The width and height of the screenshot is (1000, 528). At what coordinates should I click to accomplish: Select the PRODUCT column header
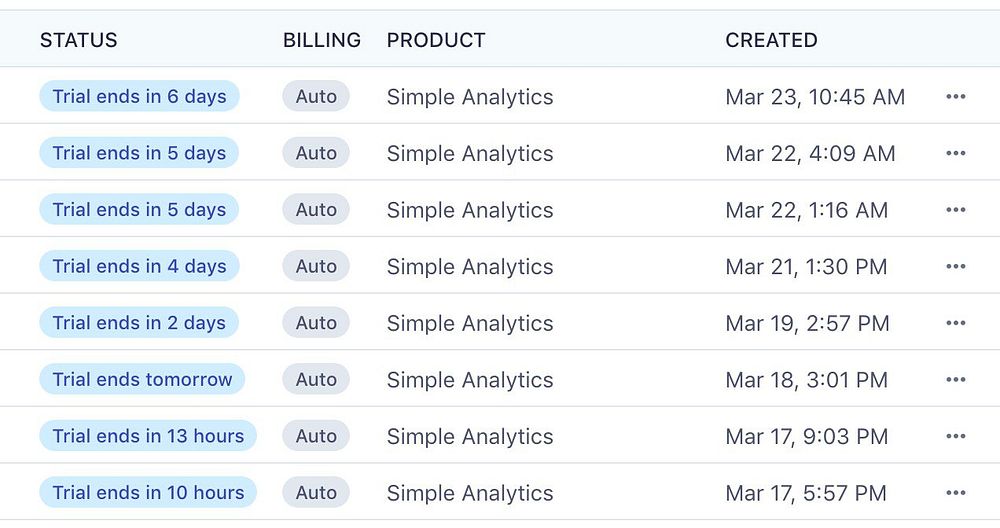[x=436, y=40]
